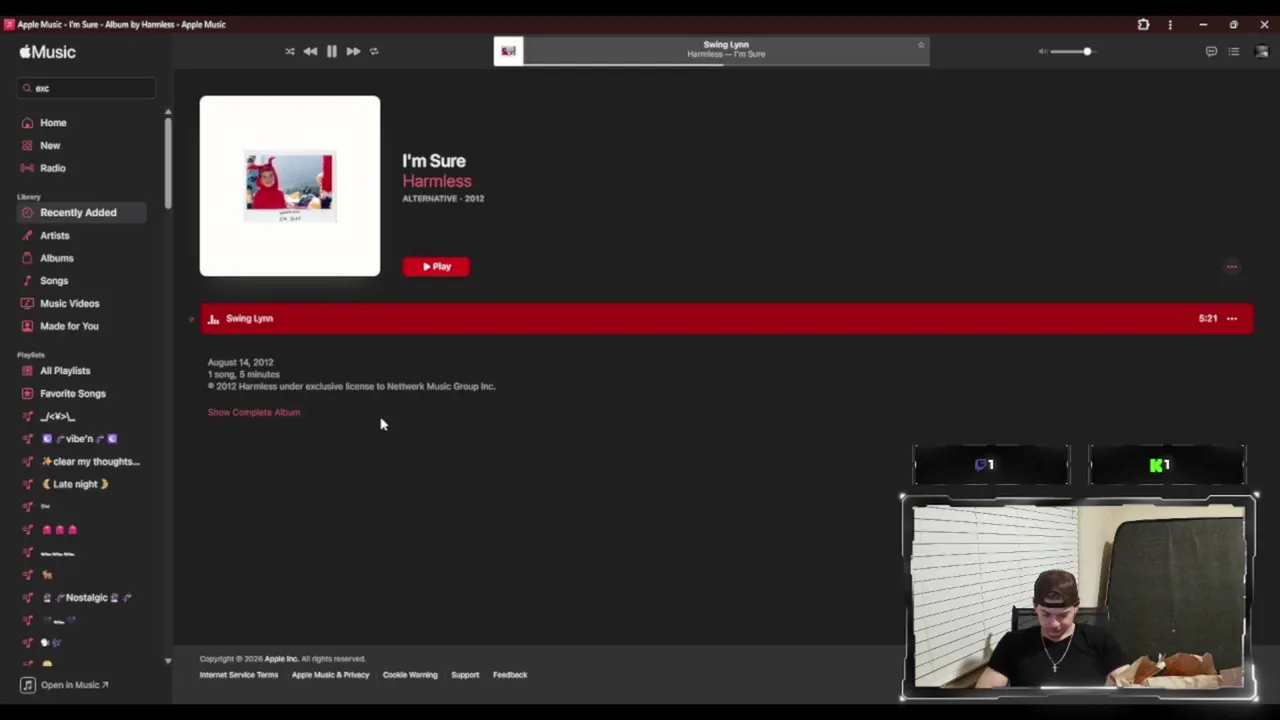Pause the currently playing song
The width and height of the screenshot is (1280, 720).
point(332,51)
